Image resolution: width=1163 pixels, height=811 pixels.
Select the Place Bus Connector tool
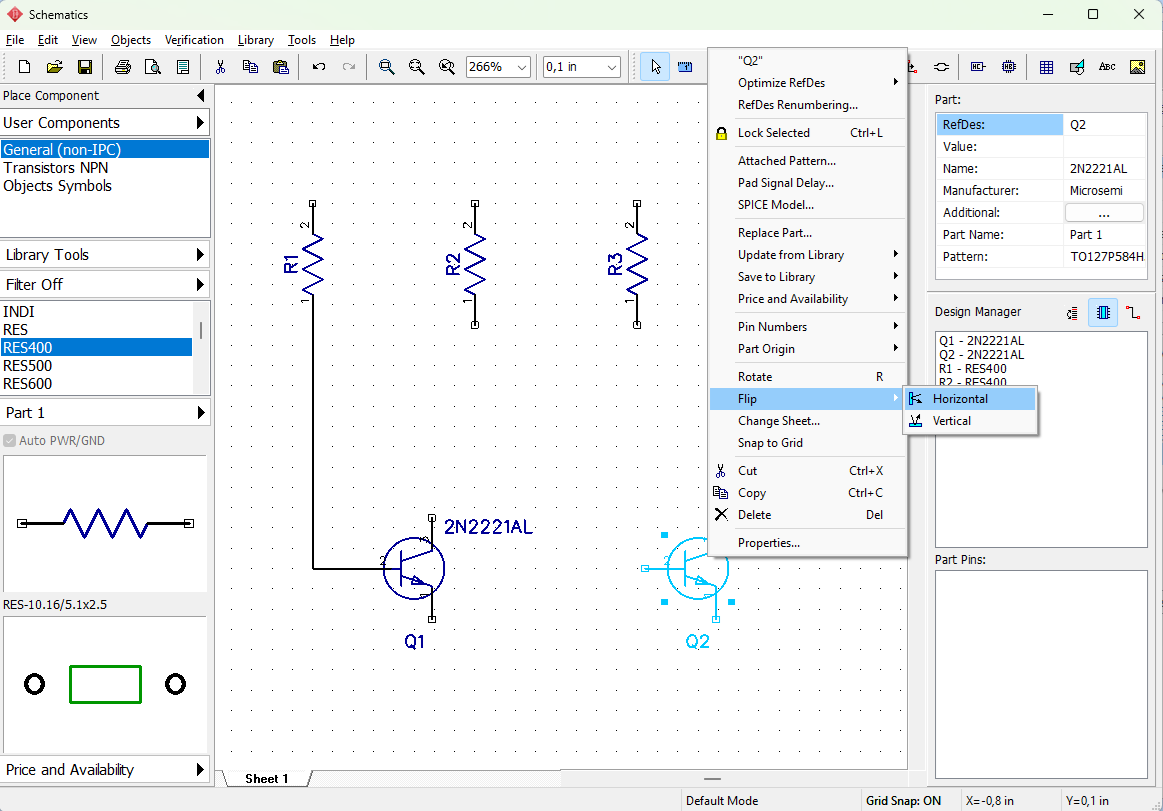[941, 67]
